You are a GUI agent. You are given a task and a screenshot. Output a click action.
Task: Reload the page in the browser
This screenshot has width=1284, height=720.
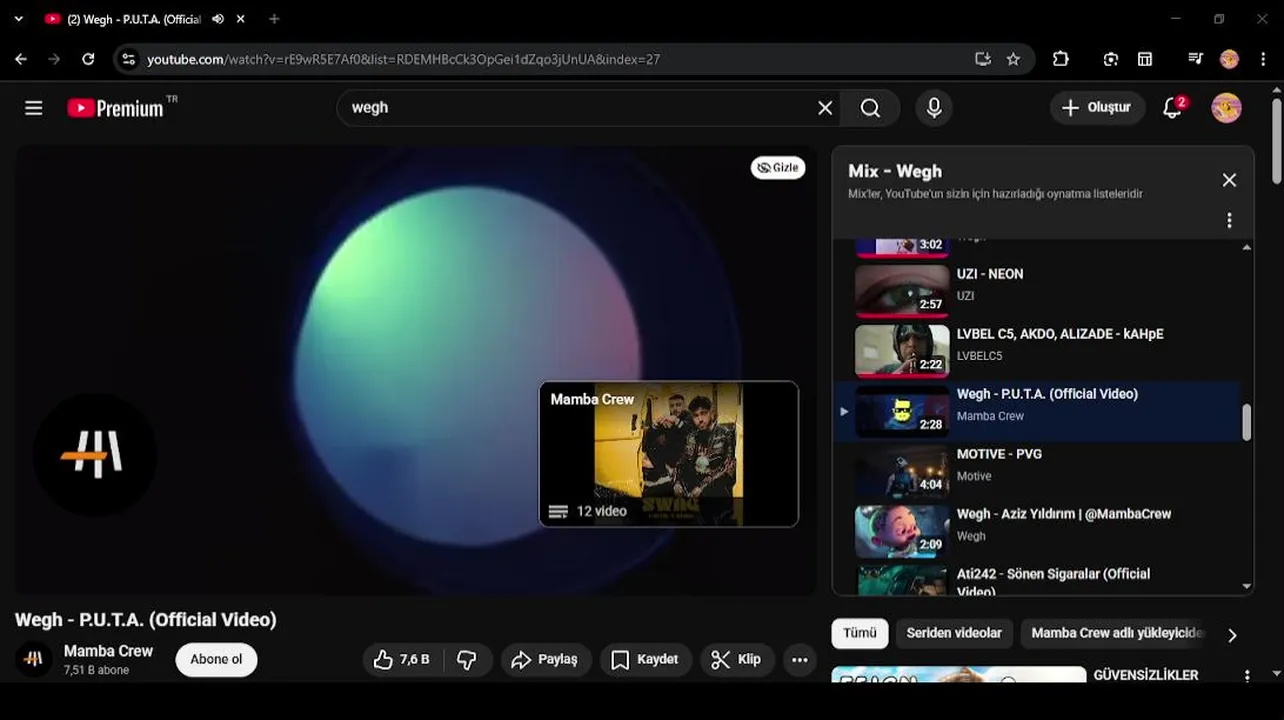(88, 59)
